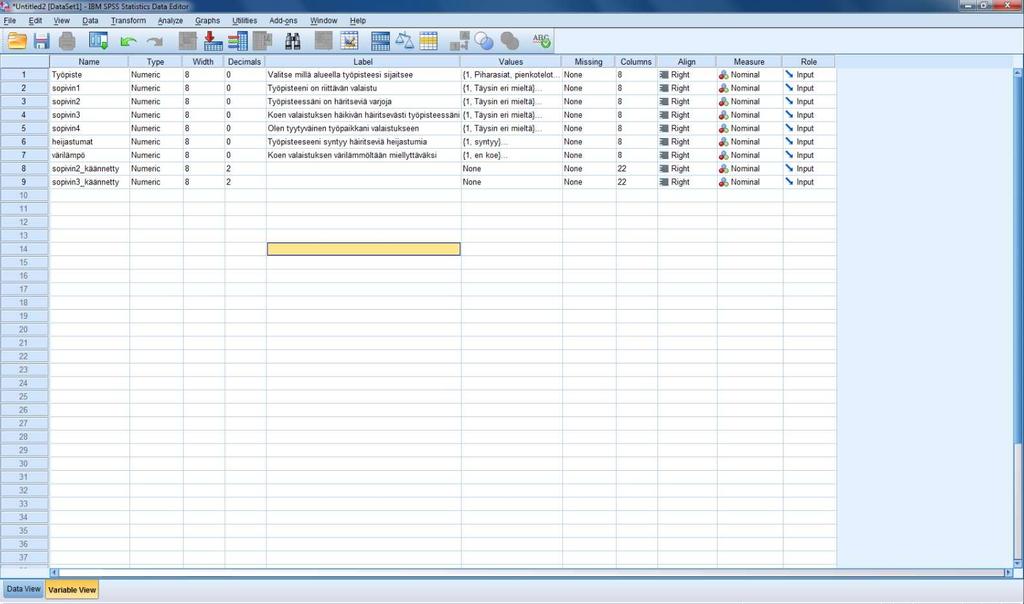Click the Go to Case toolbar icon
This screenshot has height=604, width=1024.
(x=187, y=41)
